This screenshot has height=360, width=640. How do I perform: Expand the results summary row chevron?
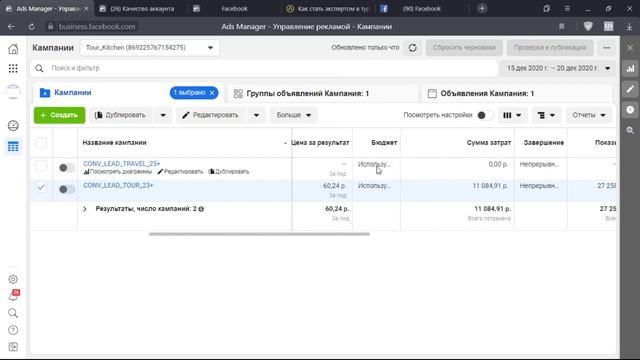coord(85,209)
